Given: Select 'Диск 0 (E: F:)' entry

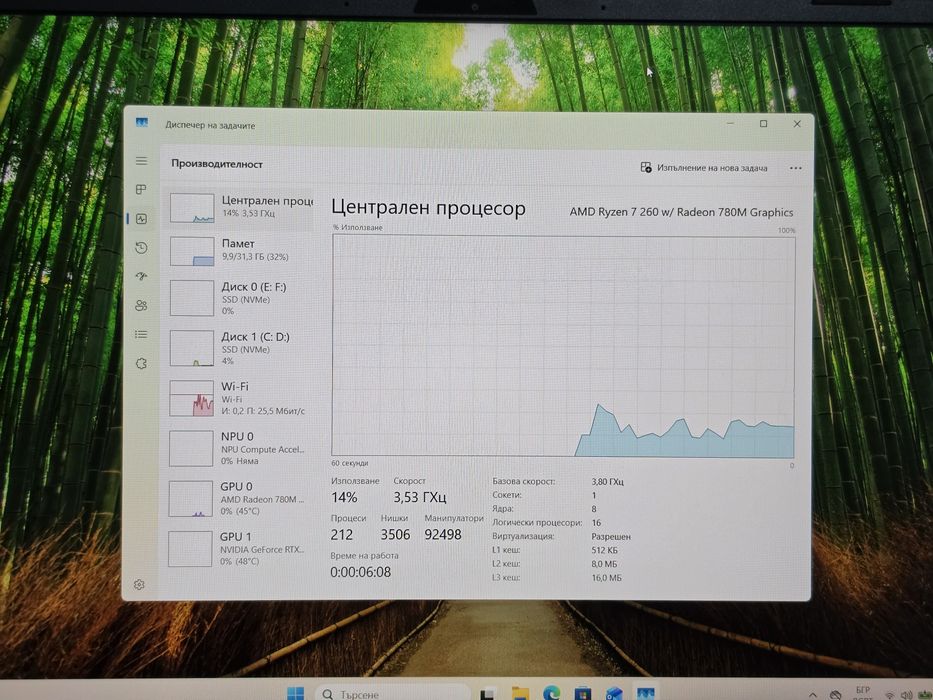Looking at the screenshot, I should 240,298.
